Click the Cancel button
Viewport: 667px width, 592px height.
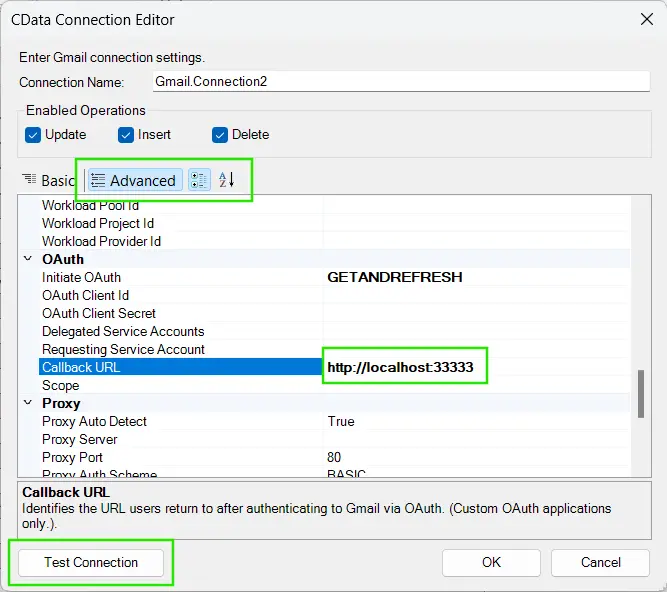(x=600, y=562)
